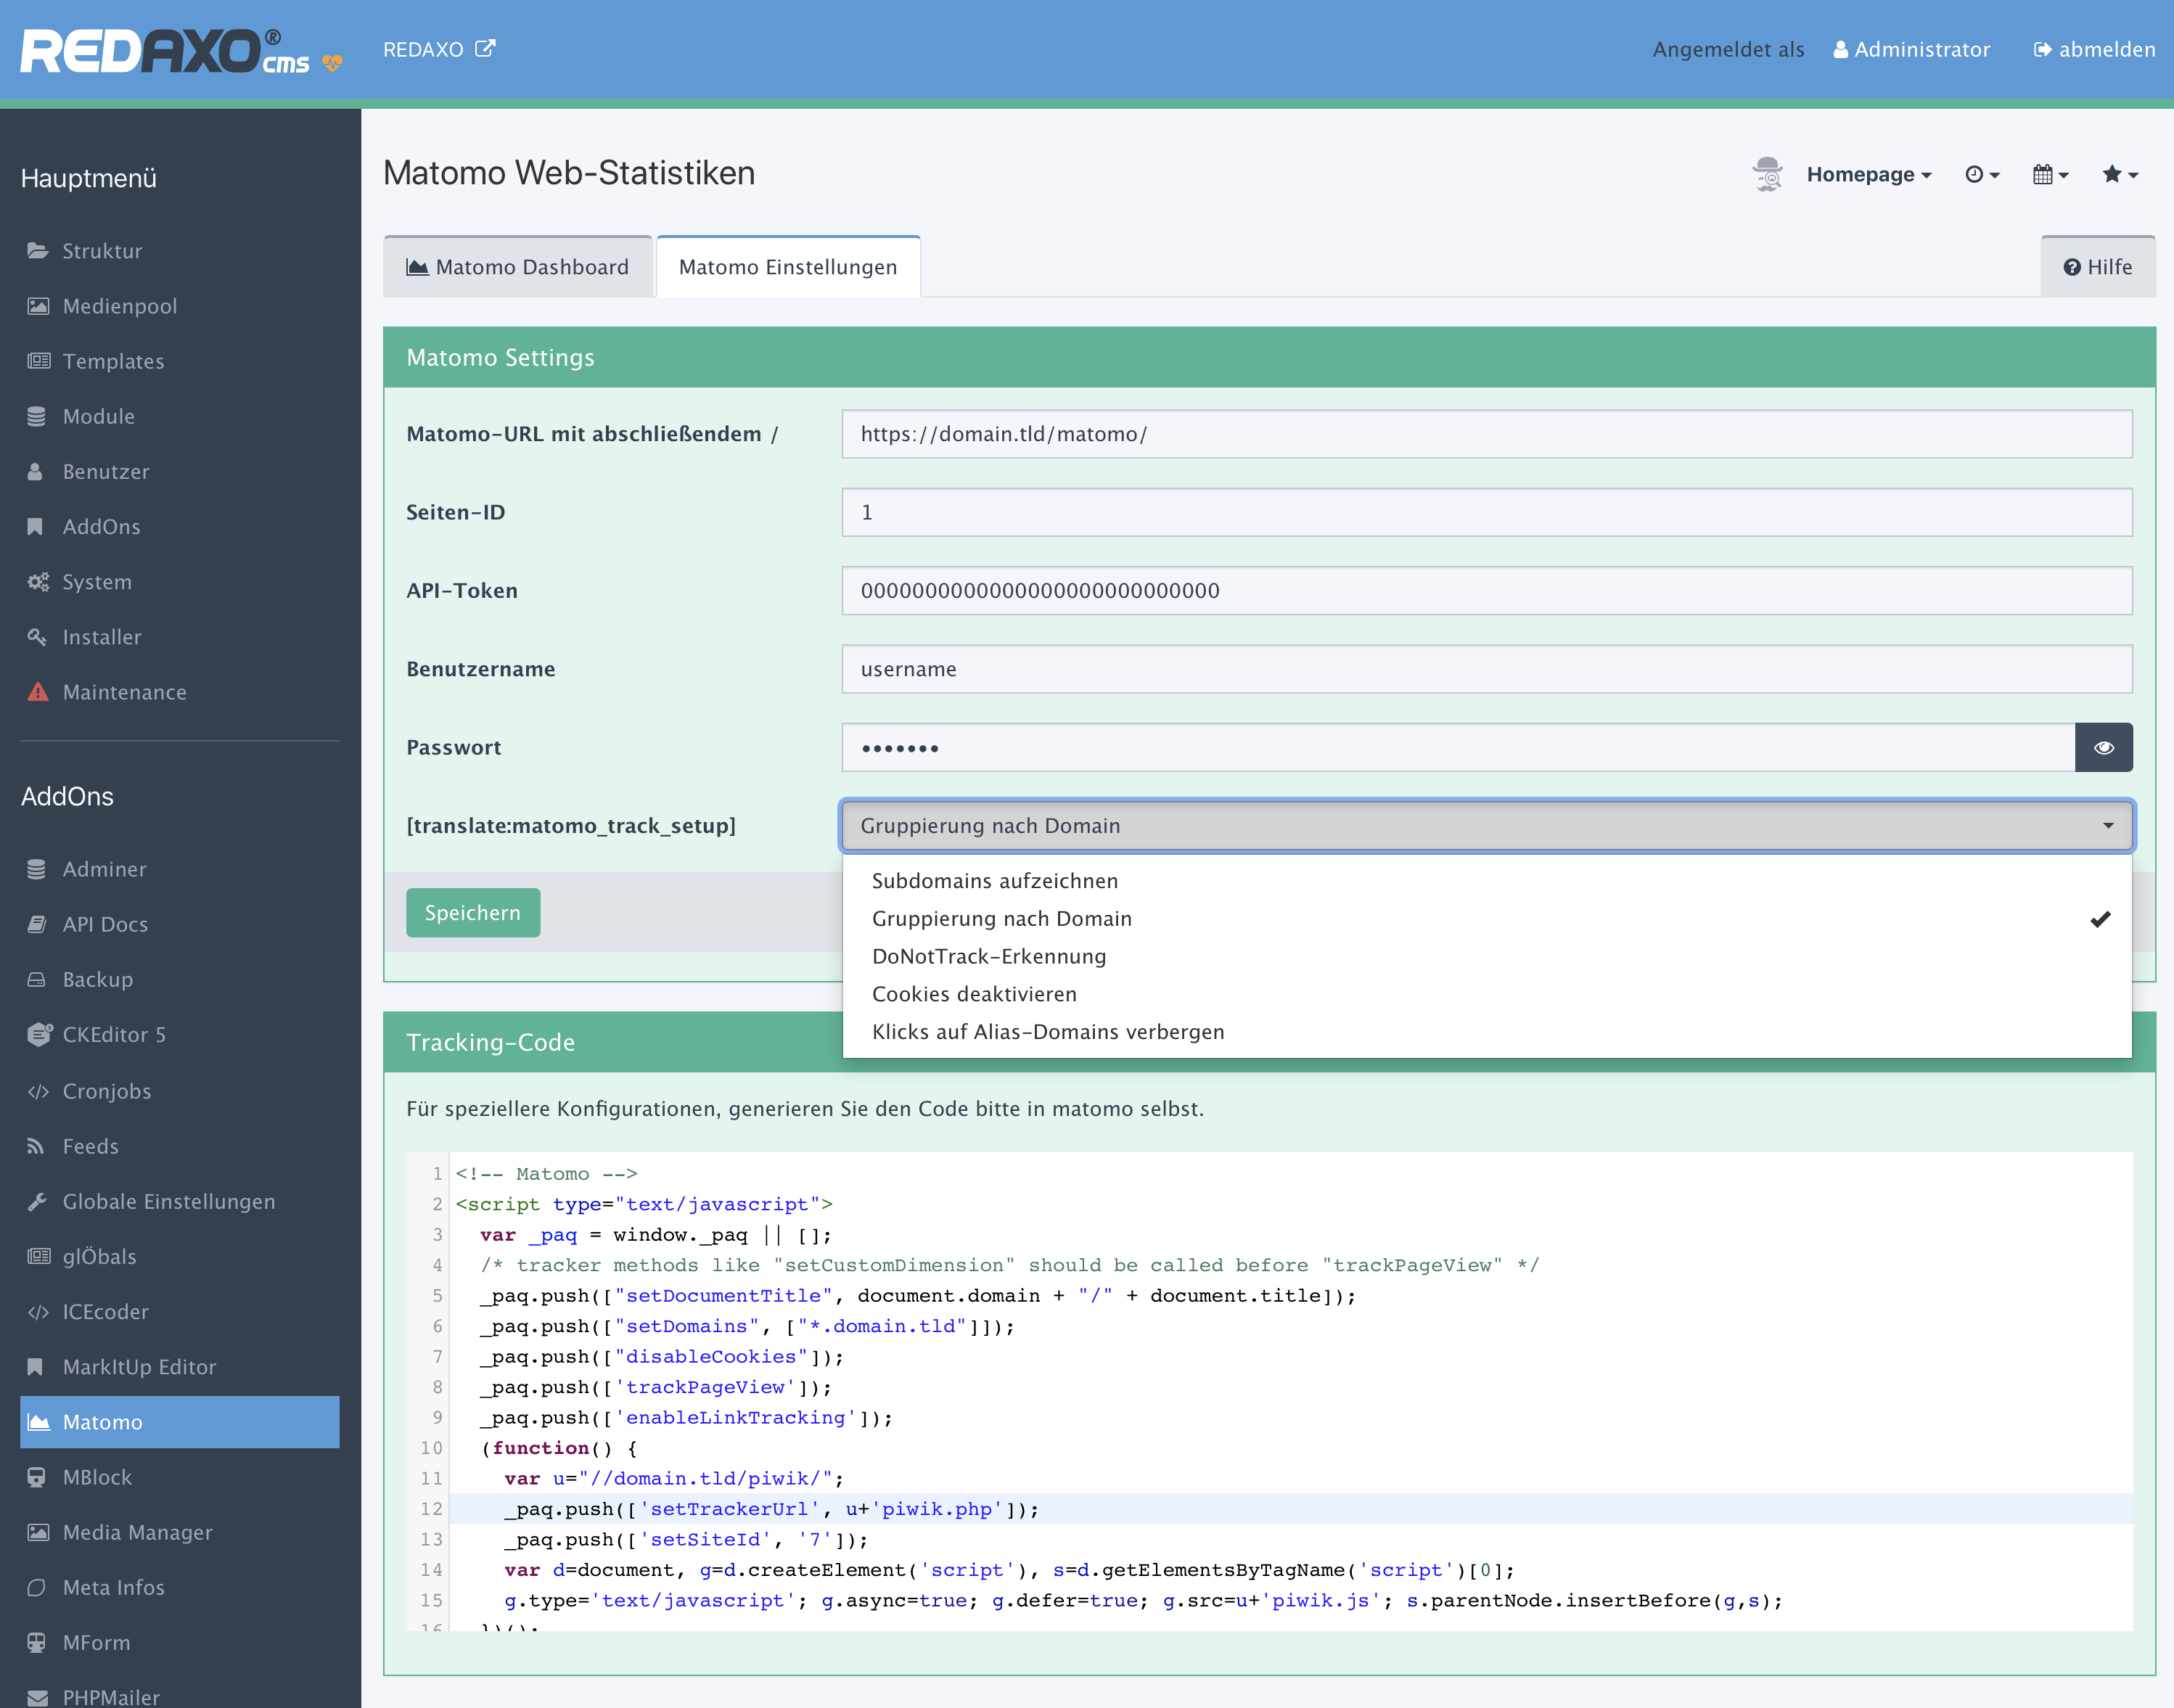Open the System gears menu entry
Viewport: 2174px width, 1708px height.
tap(96, 582)
